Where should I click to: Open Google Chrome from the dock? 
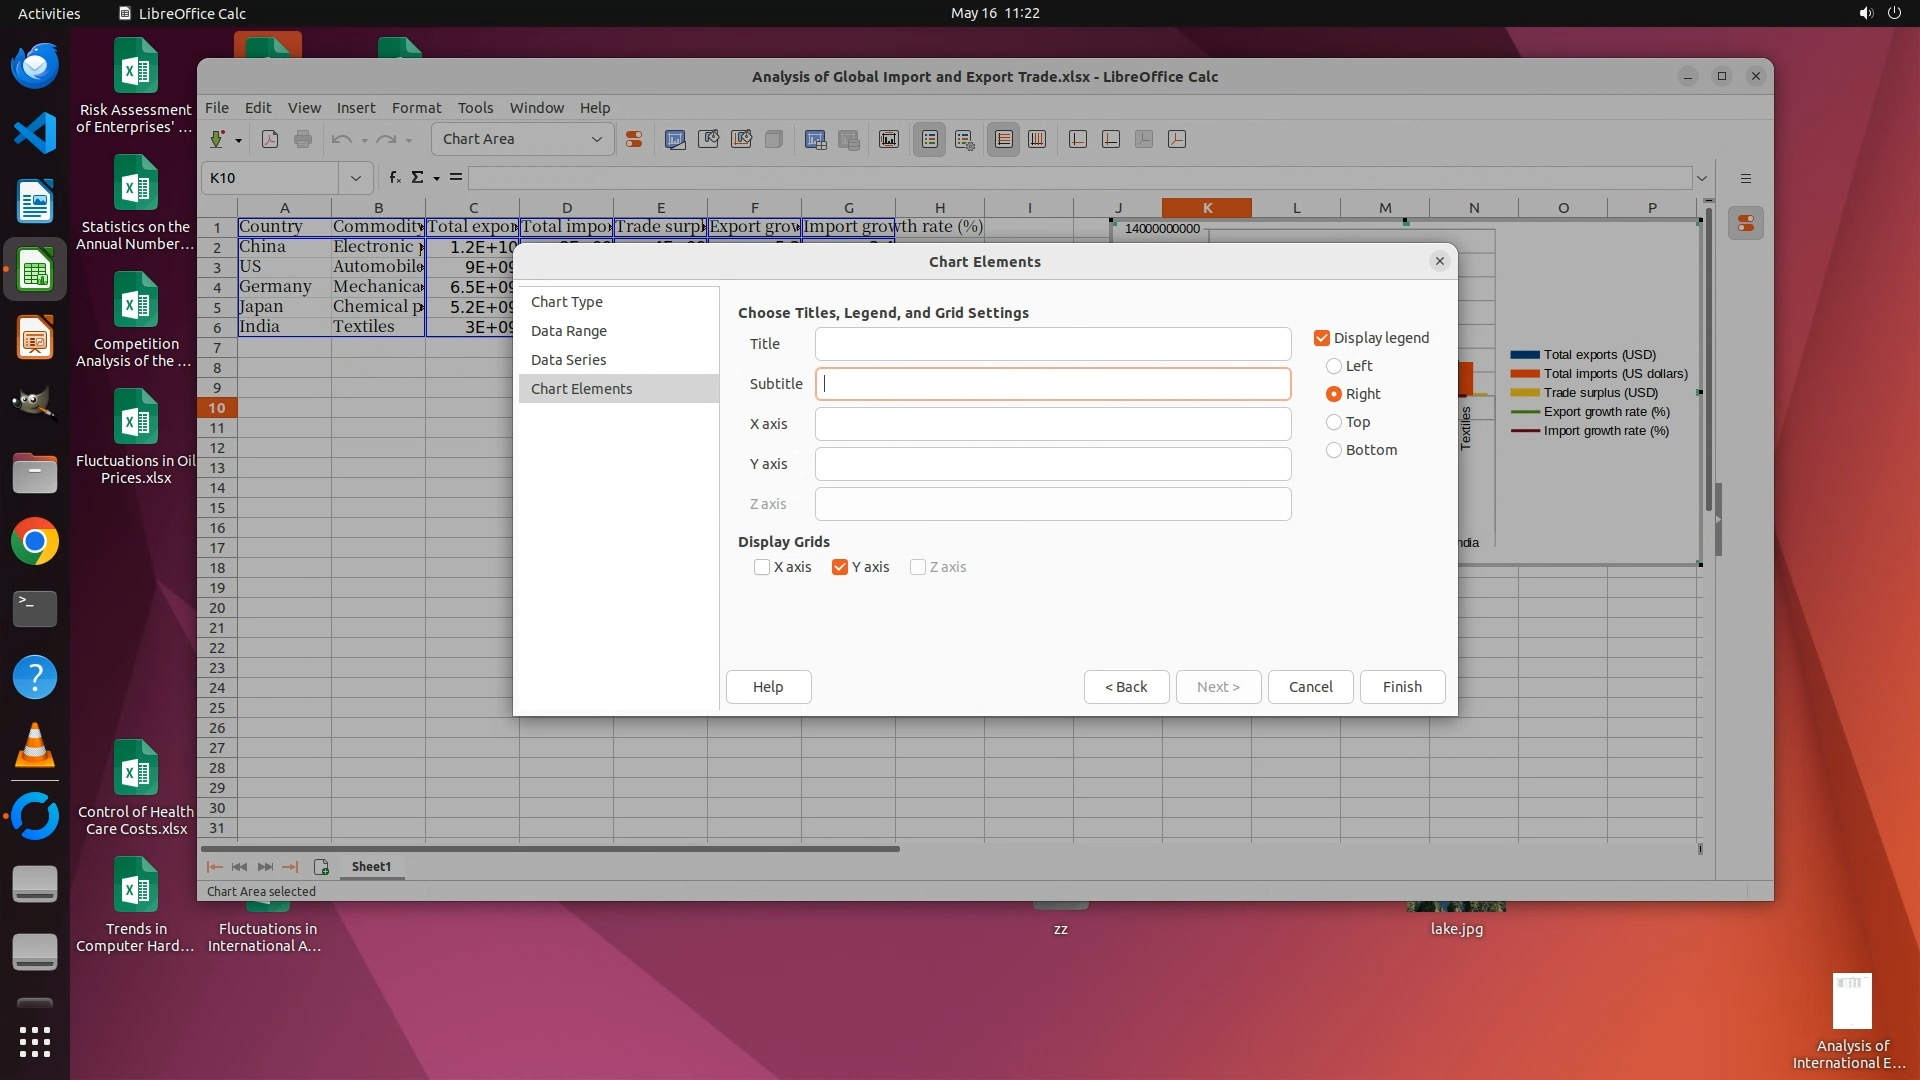tap(35, 542)
